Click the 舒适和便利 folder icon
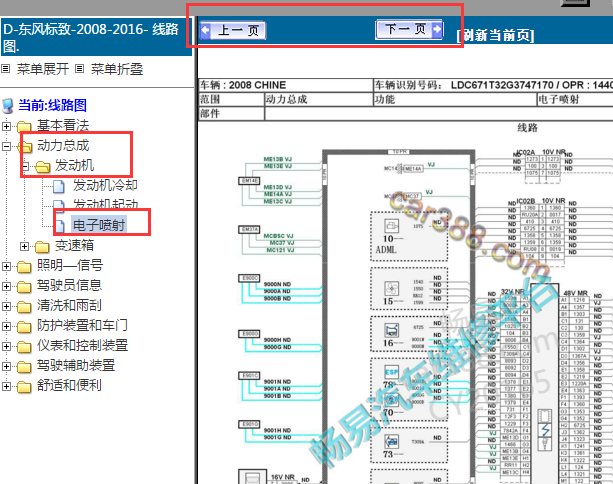Screen dimensions: 613x484 point(24,387)
